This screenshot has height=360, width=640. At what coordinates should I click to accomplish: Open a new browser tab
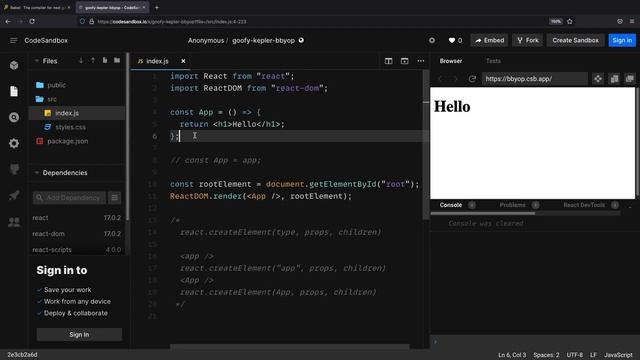click(x=157, y=7)
